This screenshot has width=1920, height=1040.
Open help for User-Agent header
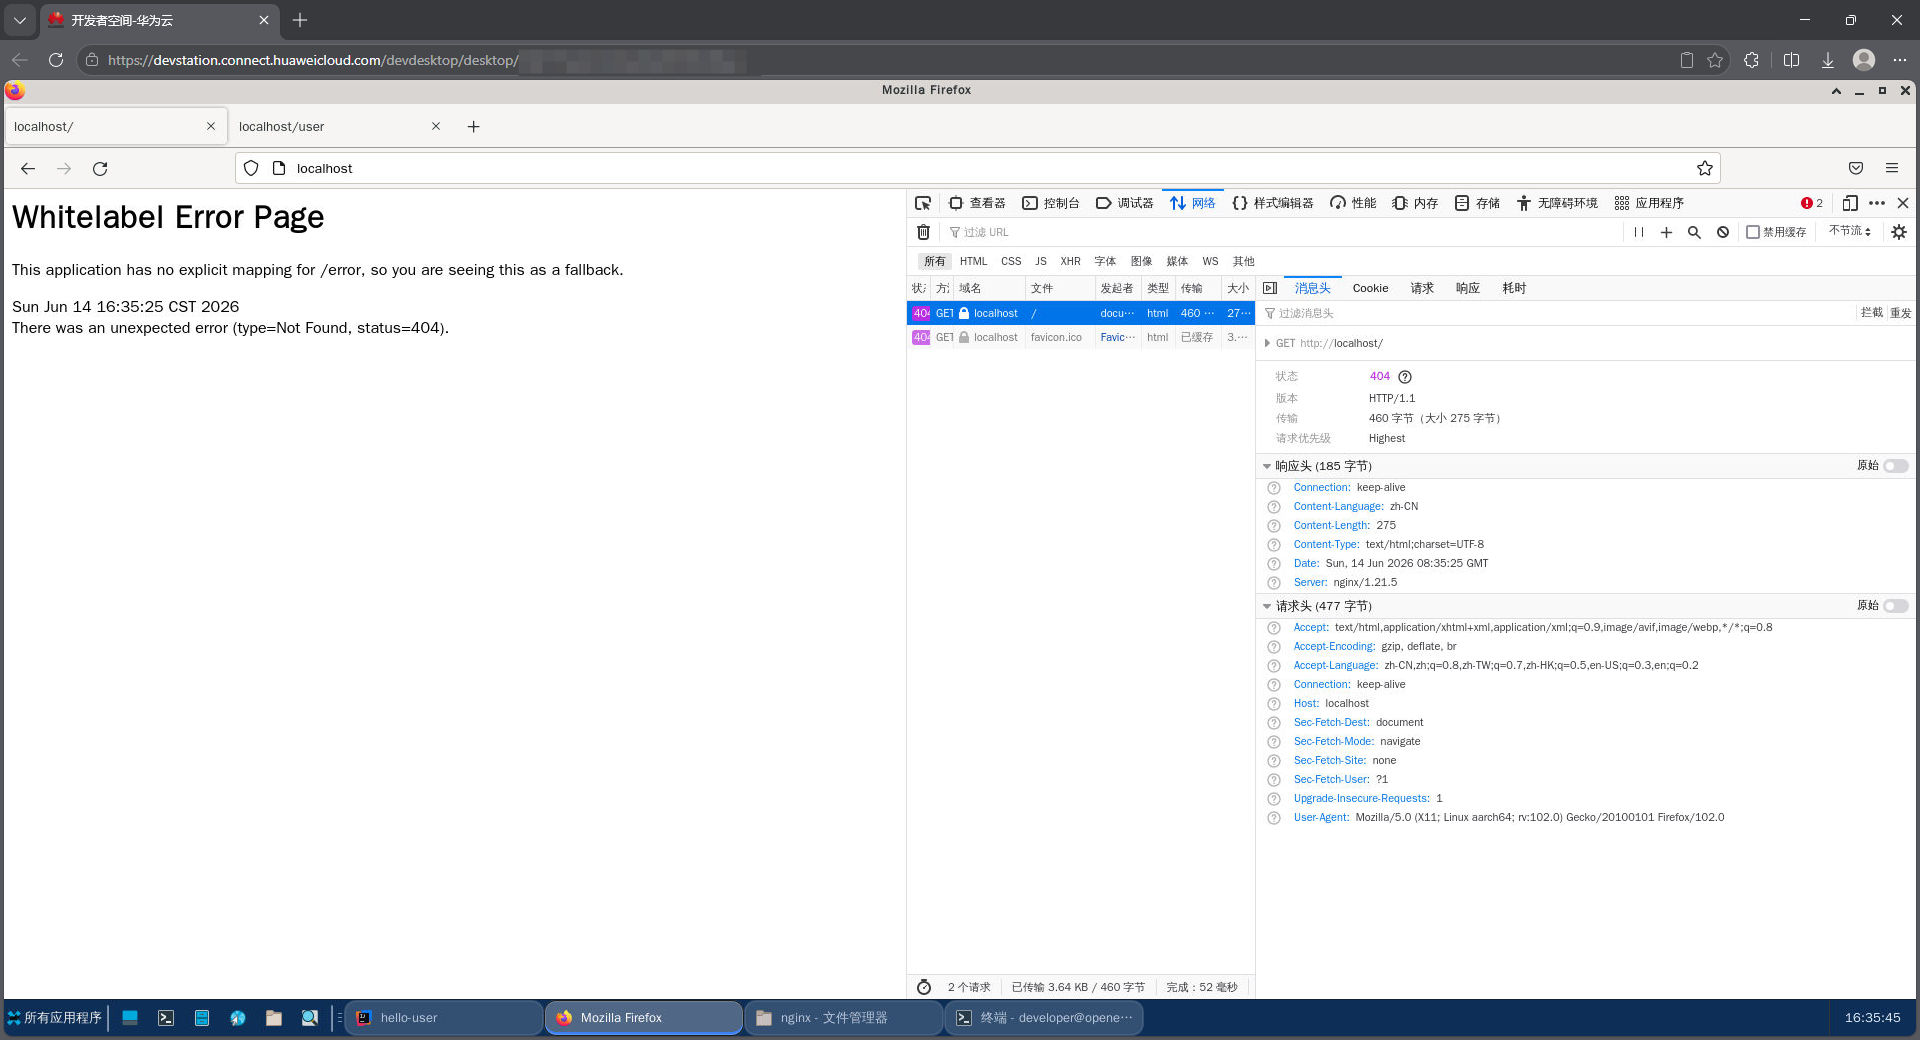pos(1273,818)
